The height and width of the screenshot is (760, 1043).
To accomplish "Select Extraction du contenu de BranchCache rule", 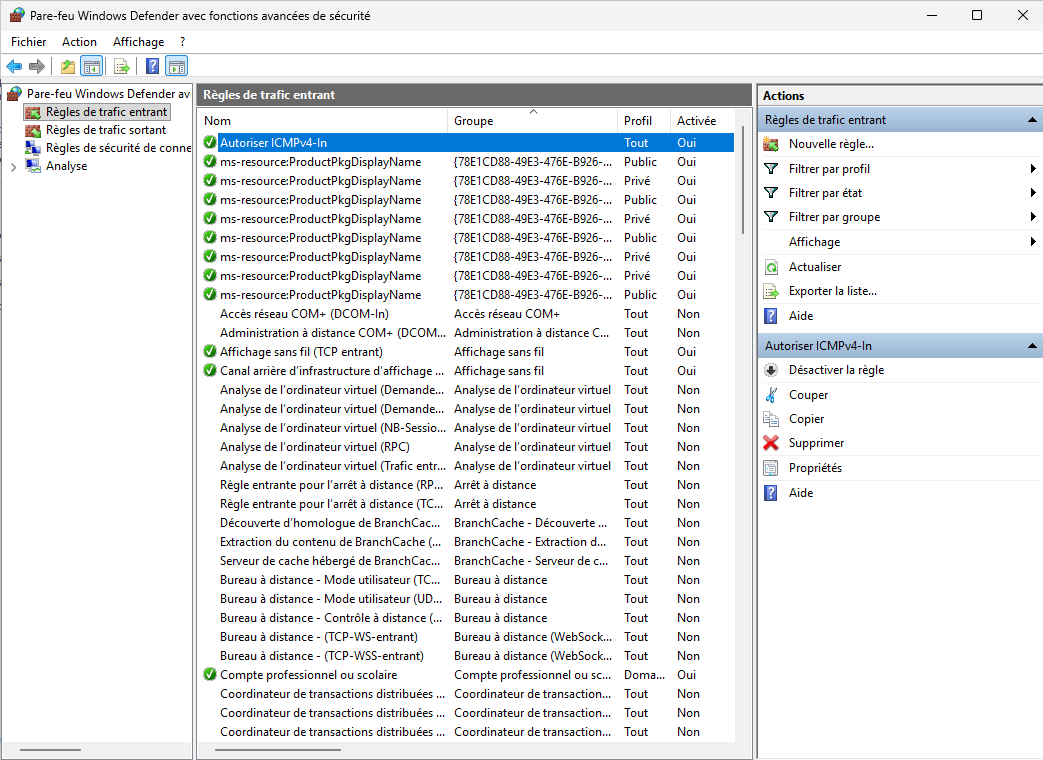I will (468, 542).
